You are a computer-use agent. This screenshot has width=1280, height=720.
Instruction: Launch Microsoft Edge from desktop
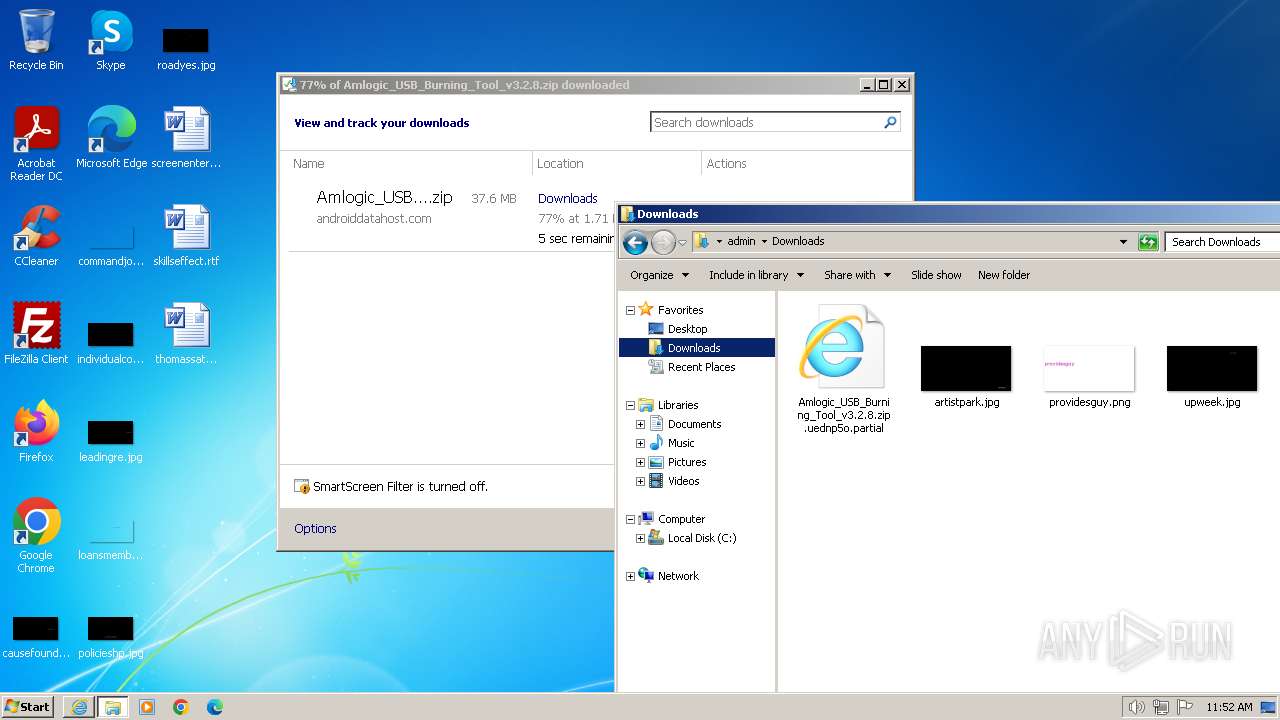pos(111,138)
